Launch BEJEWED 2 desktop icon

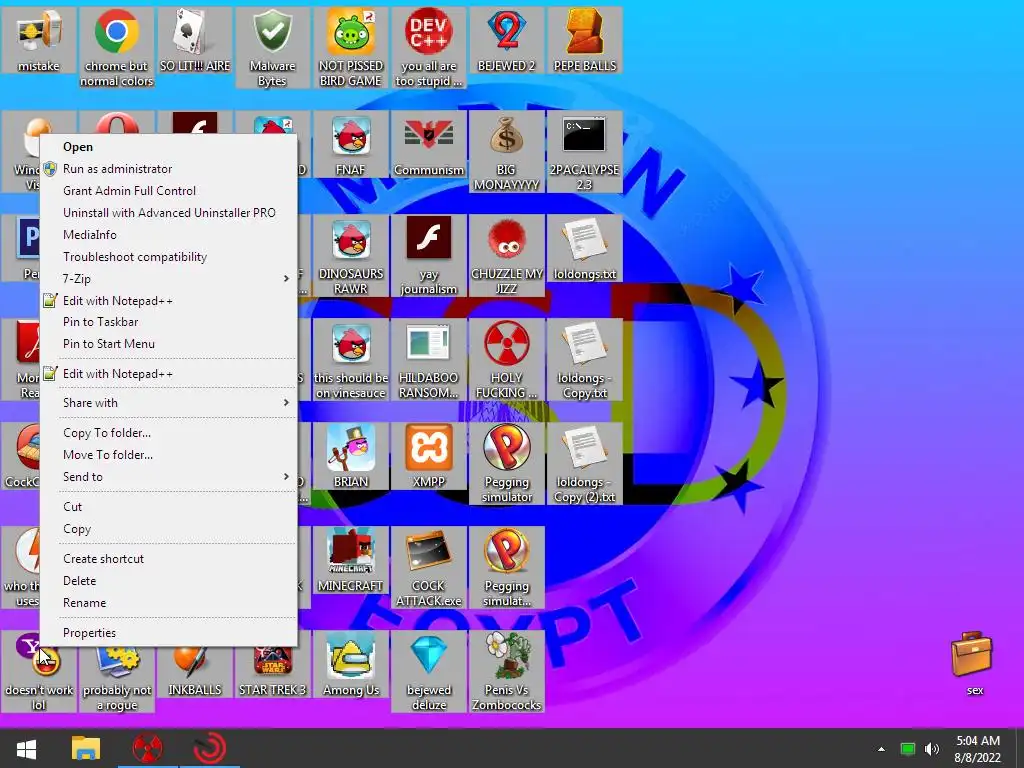point(506,40)
